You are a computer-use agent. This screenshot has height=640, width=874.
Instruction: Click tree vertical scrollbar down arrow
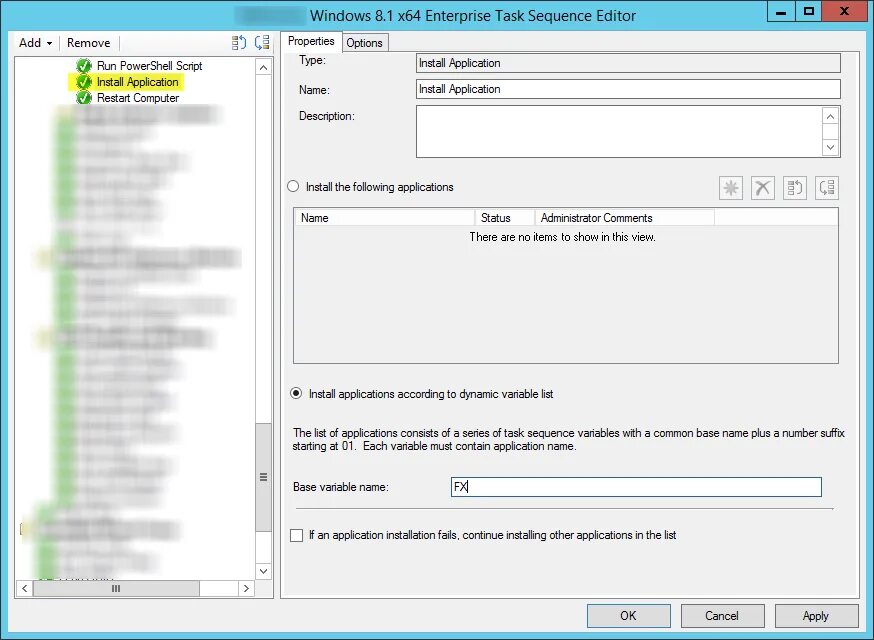[x=264, y=571]
